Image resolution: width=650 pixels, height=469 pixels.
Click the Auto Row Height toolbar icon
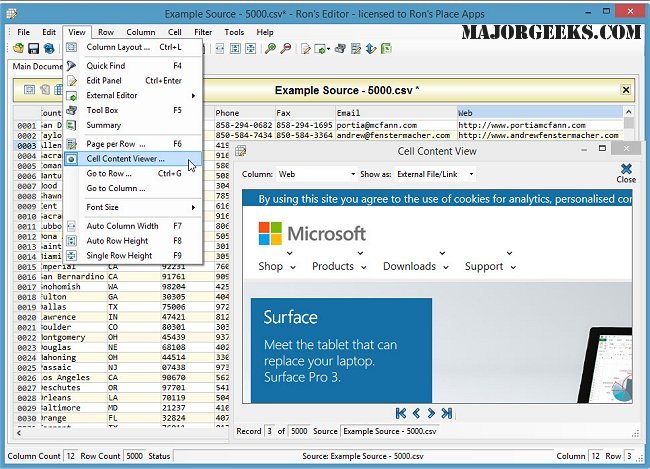(x=235, y=49)
